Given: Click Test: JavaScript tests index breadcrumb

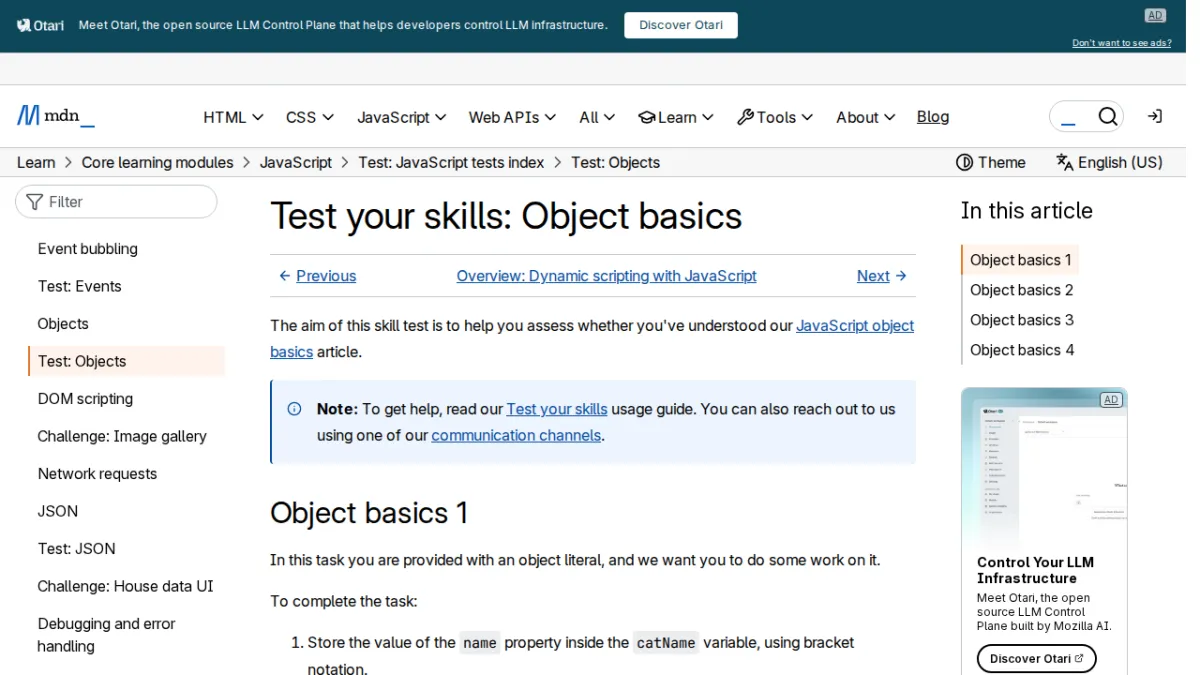Looking at the screenshot, I should [451, 162].
